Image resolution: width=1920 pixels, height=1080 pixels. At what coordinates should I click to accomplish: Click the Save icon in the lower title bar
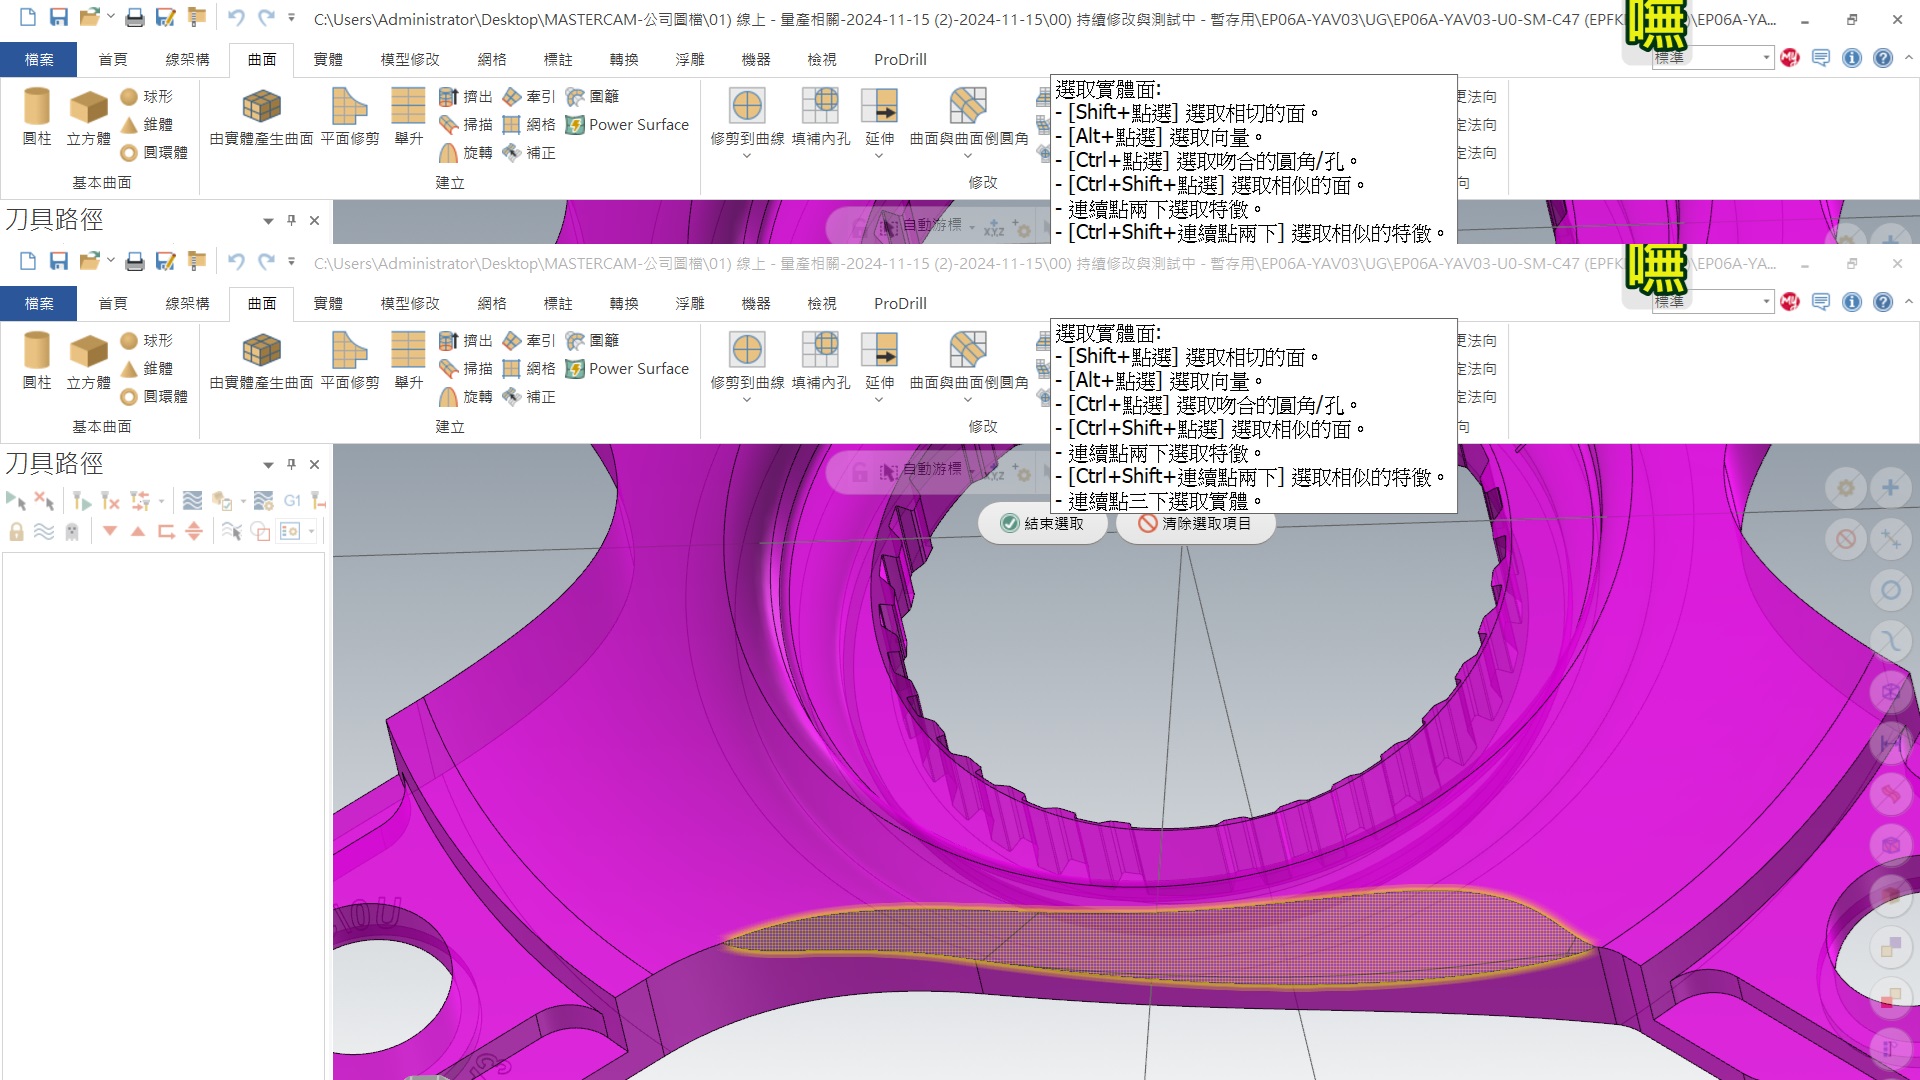pos(59,262)
